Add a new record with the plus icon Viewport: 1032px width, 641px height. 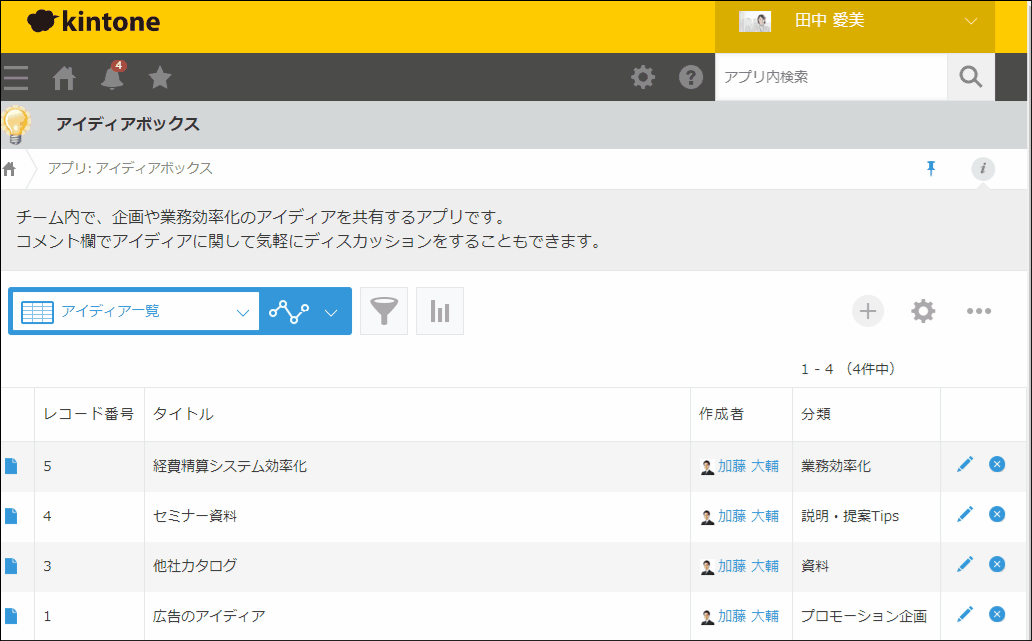pos(868,311)
